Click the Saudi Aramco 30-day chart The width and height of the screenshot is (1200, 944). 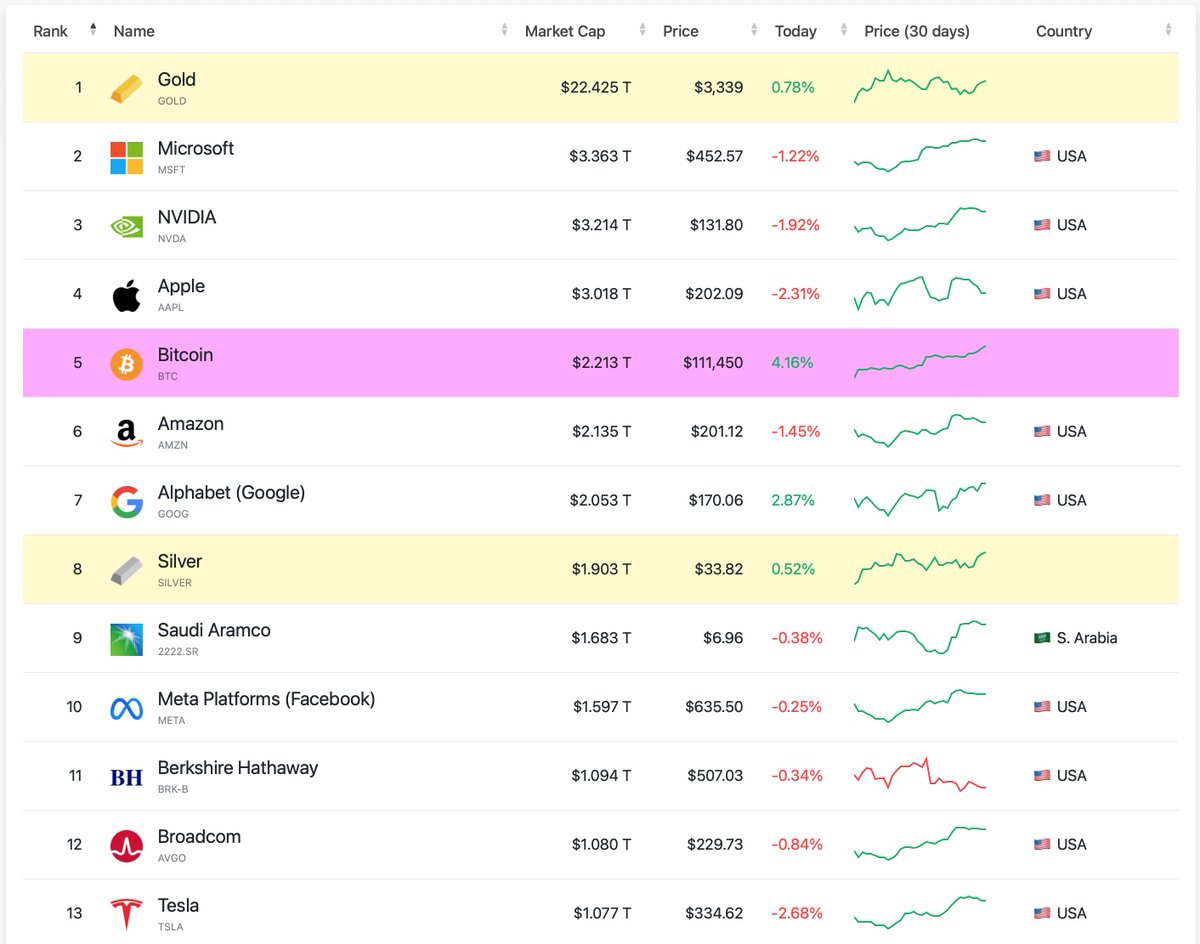(x=920, y=637)
